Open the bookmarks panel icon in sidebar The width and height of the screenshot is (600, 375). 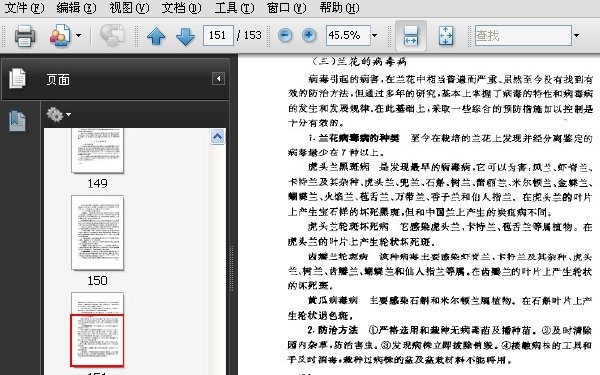[x=17, y=121]
